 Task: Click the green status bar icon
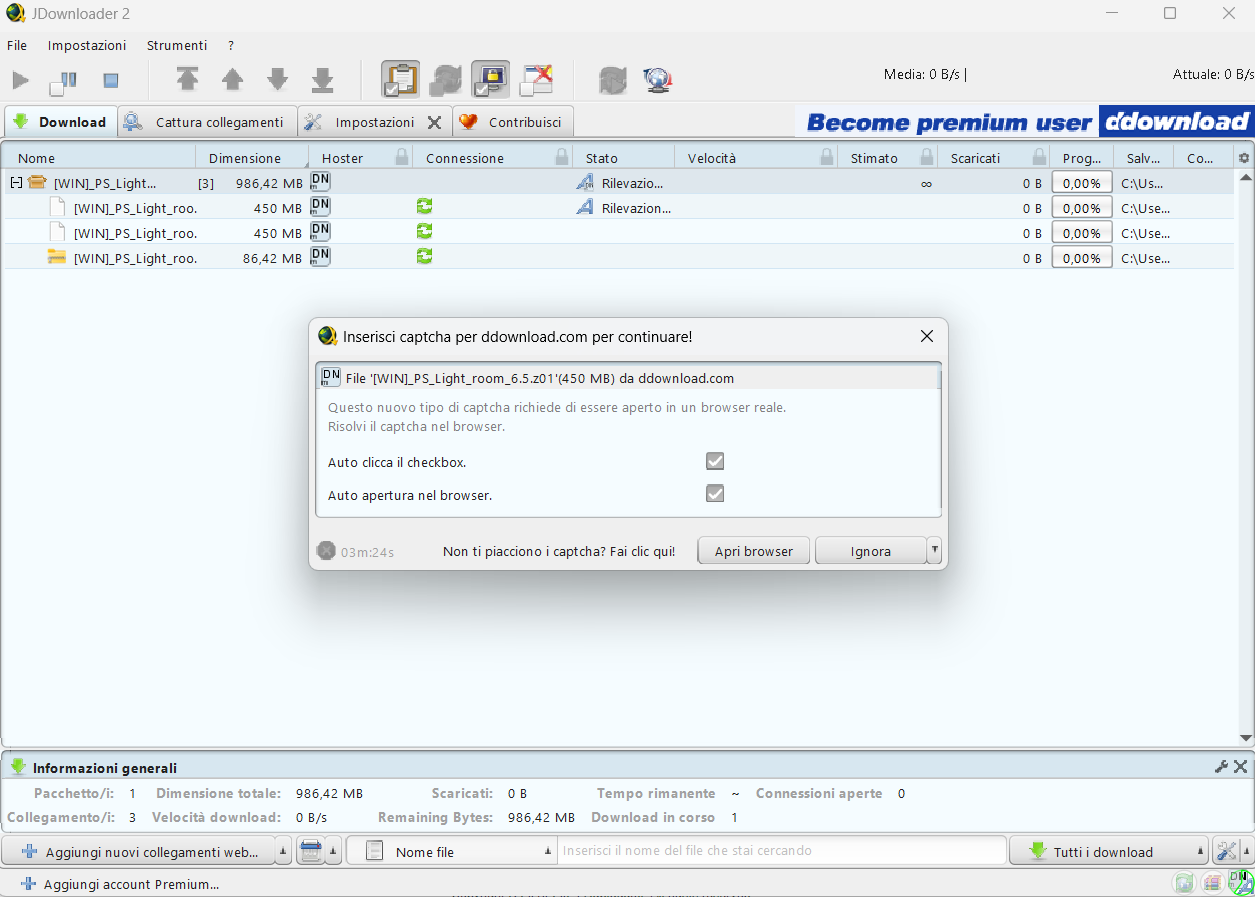[1184, 883]
